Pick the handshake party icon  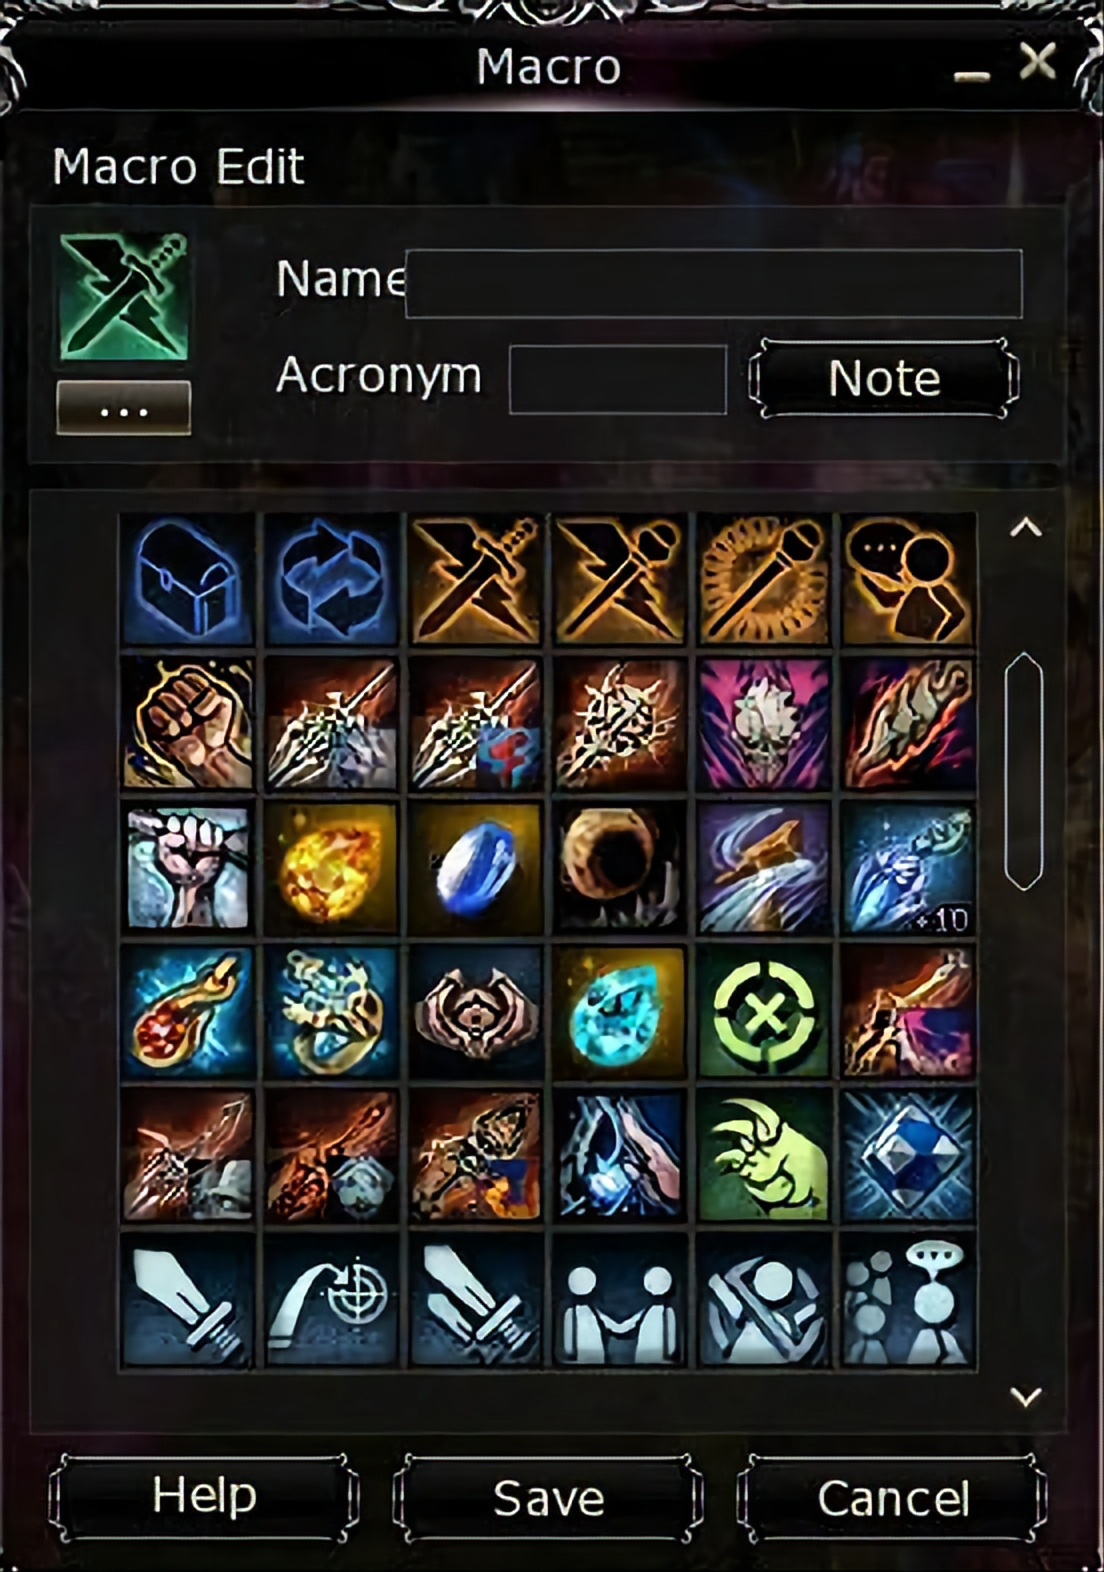[619, 1299]
